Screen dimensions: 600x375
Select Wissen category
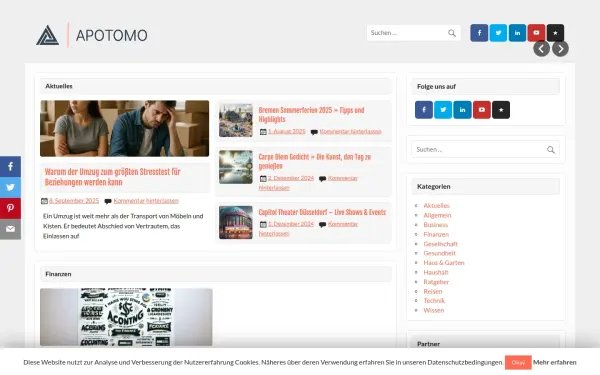tap(434, 310)
